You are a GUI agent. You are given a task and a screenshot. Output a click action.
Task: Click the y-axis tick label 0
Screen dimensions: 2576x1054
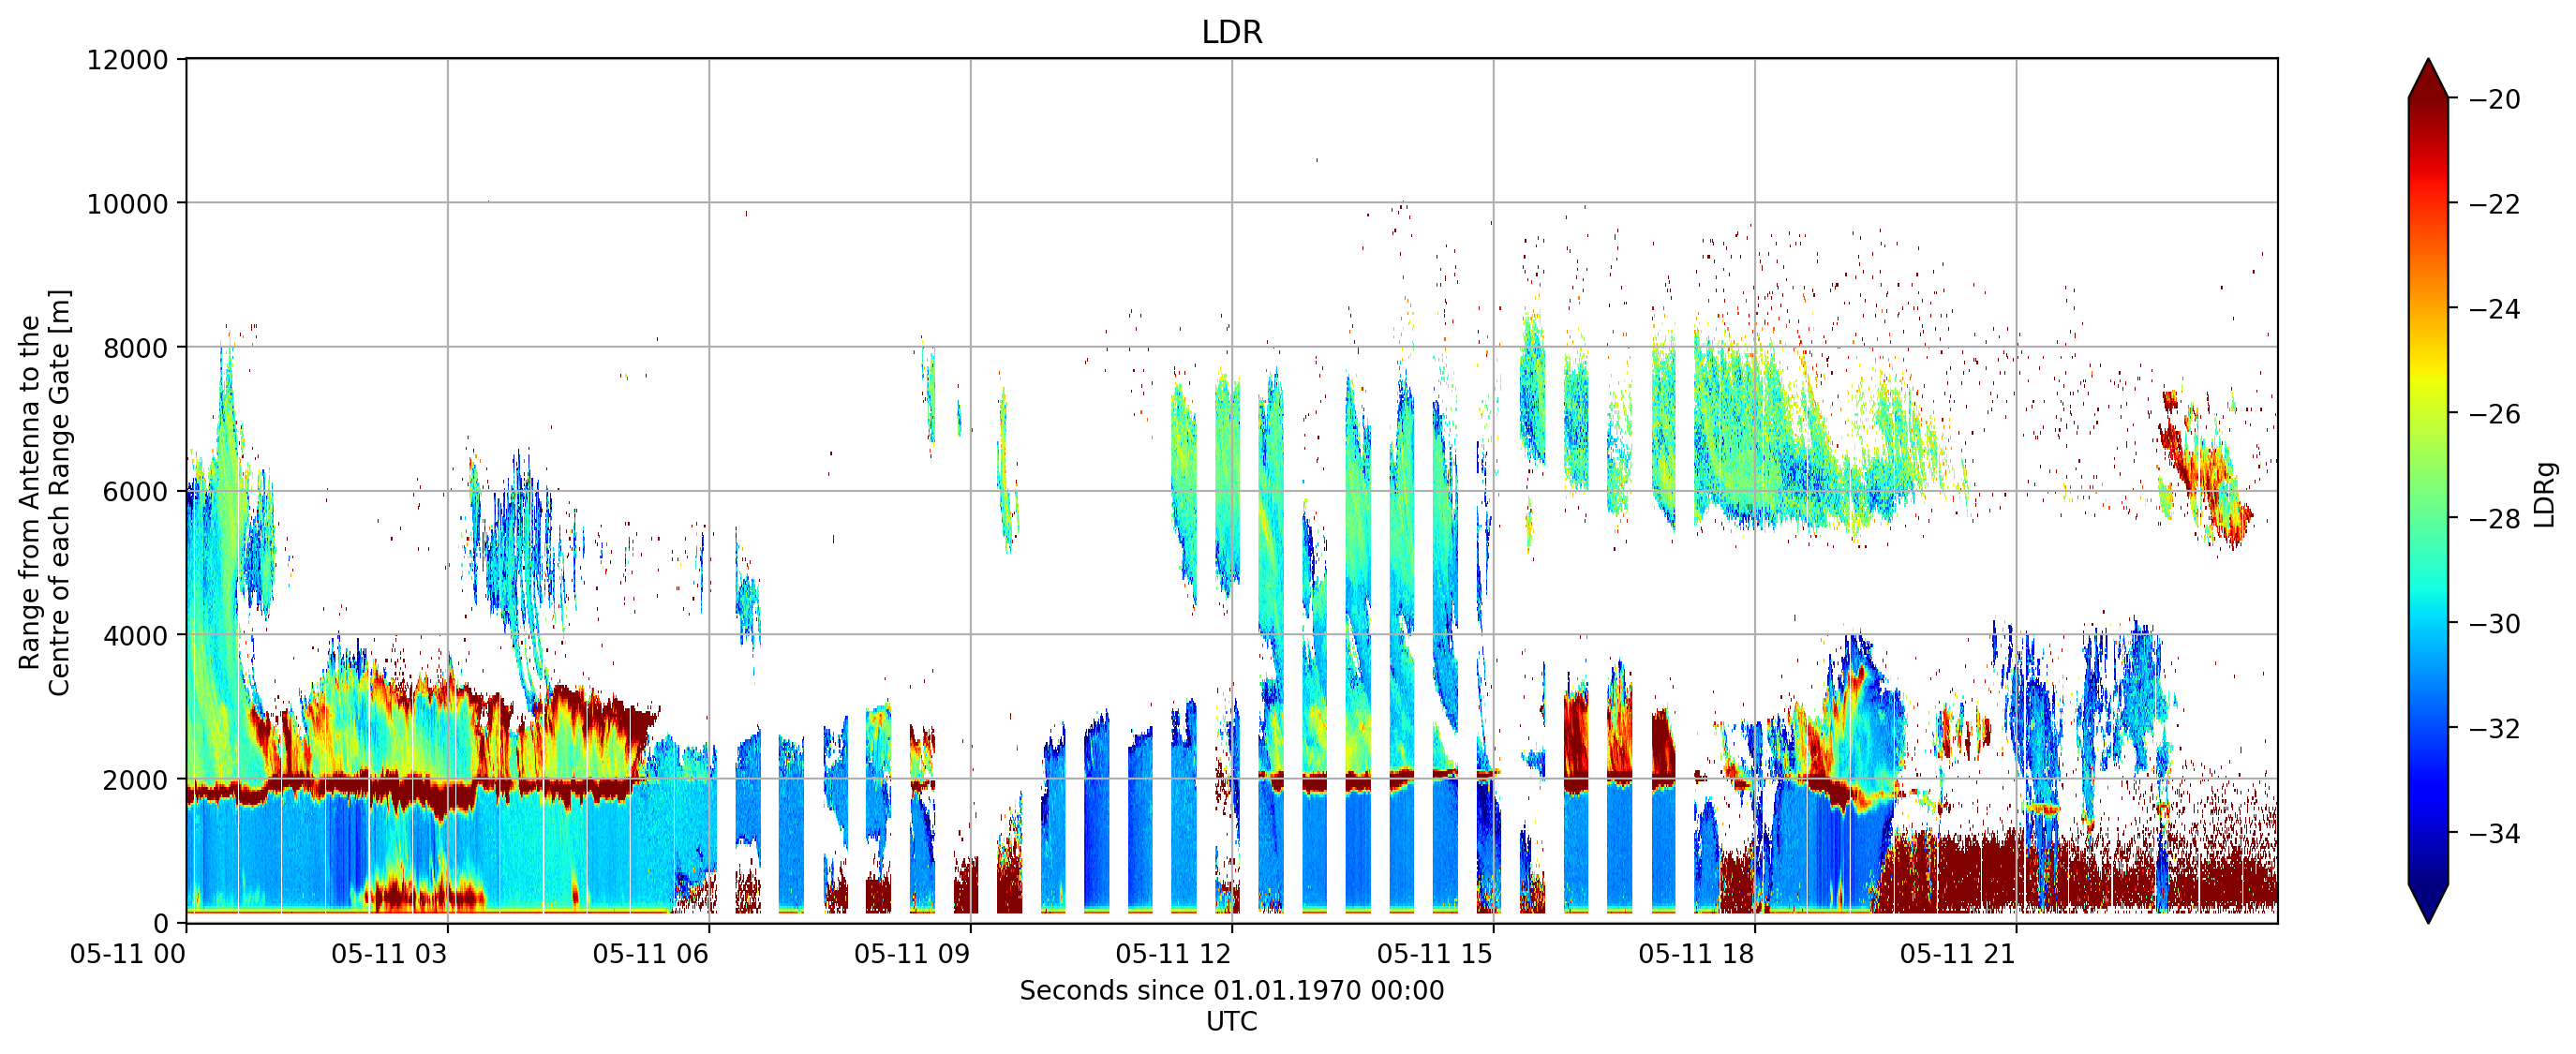[x=160, y=924]
